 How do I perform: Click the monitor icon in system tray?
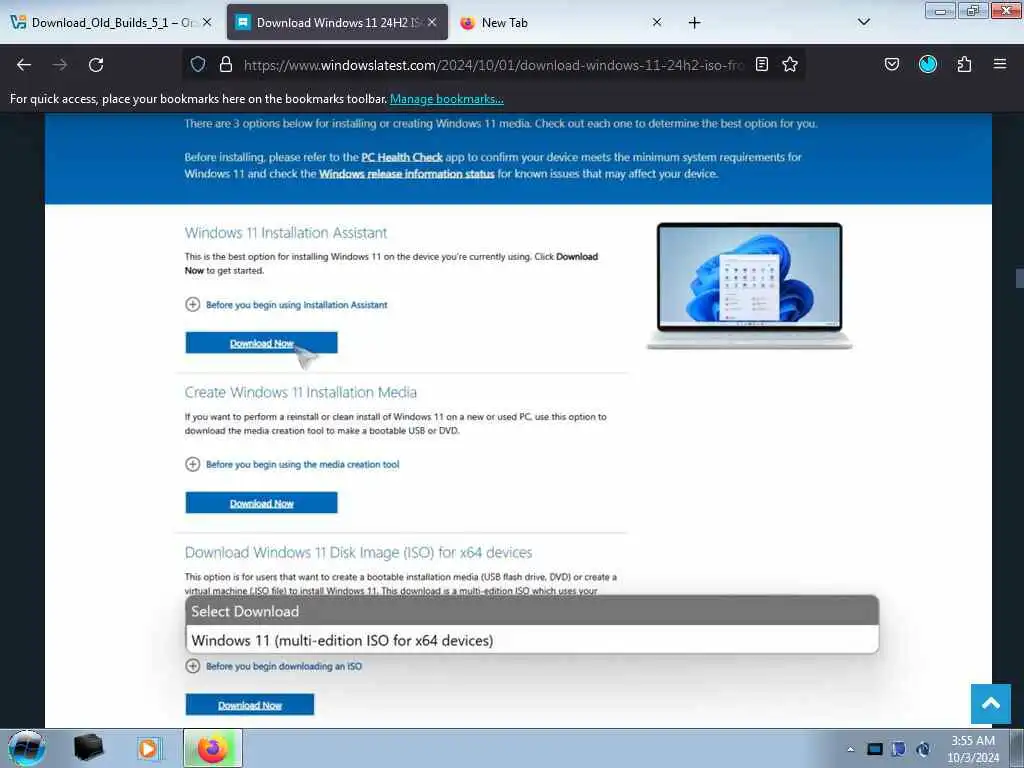pos(874,749)
